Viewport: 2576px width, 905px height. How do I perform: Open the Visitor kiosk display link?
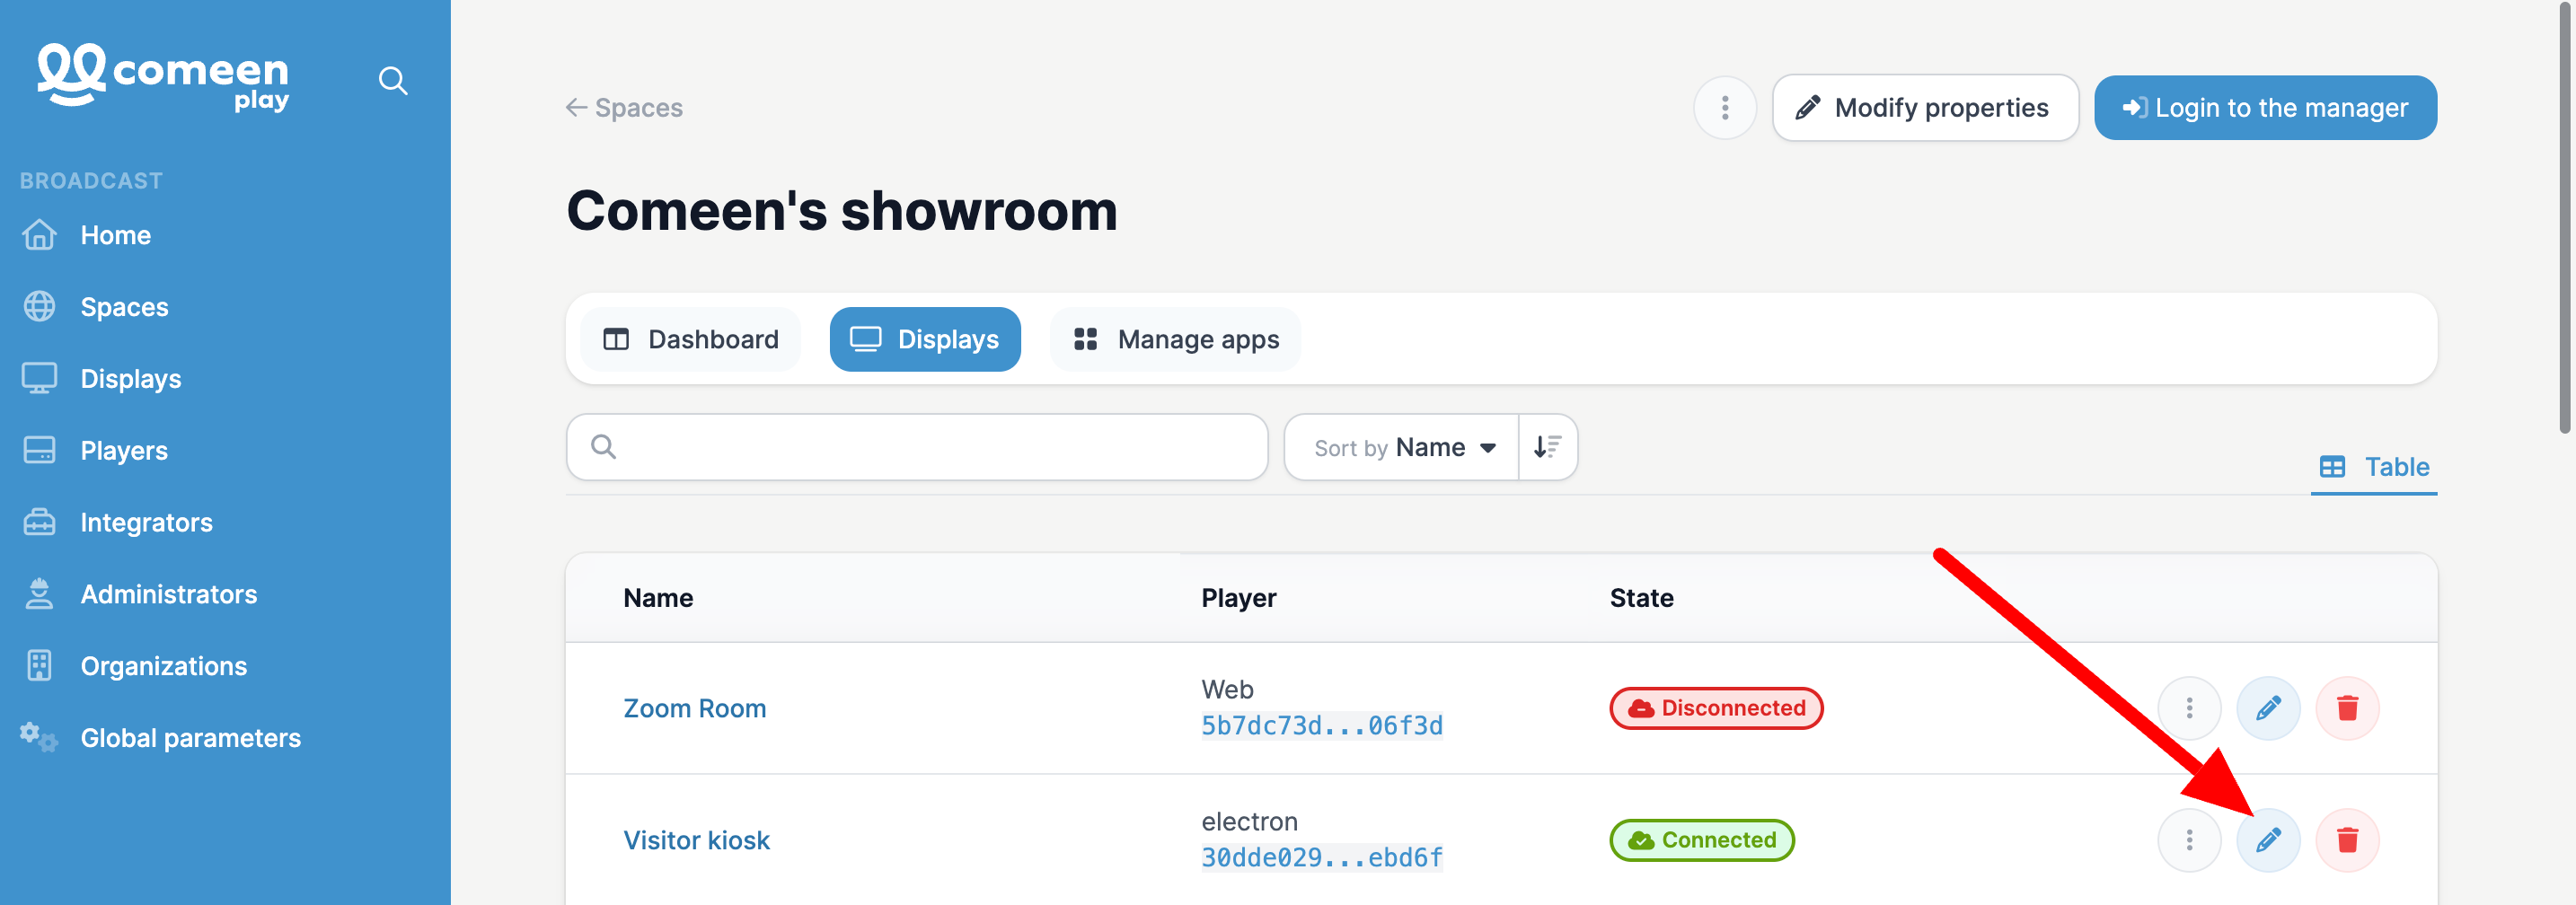tap(697, 840)
